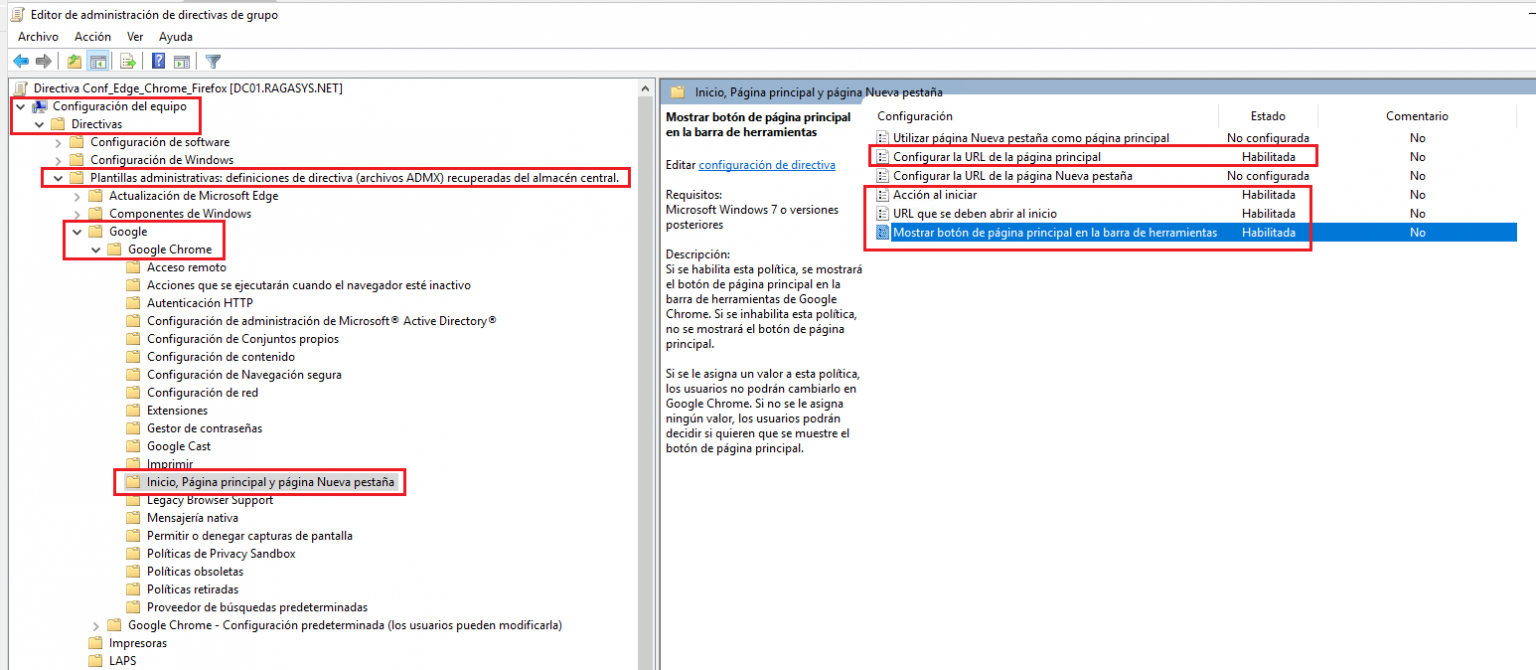
Task: Click the Filter funnel icon
Action: [x=212, y=60]
